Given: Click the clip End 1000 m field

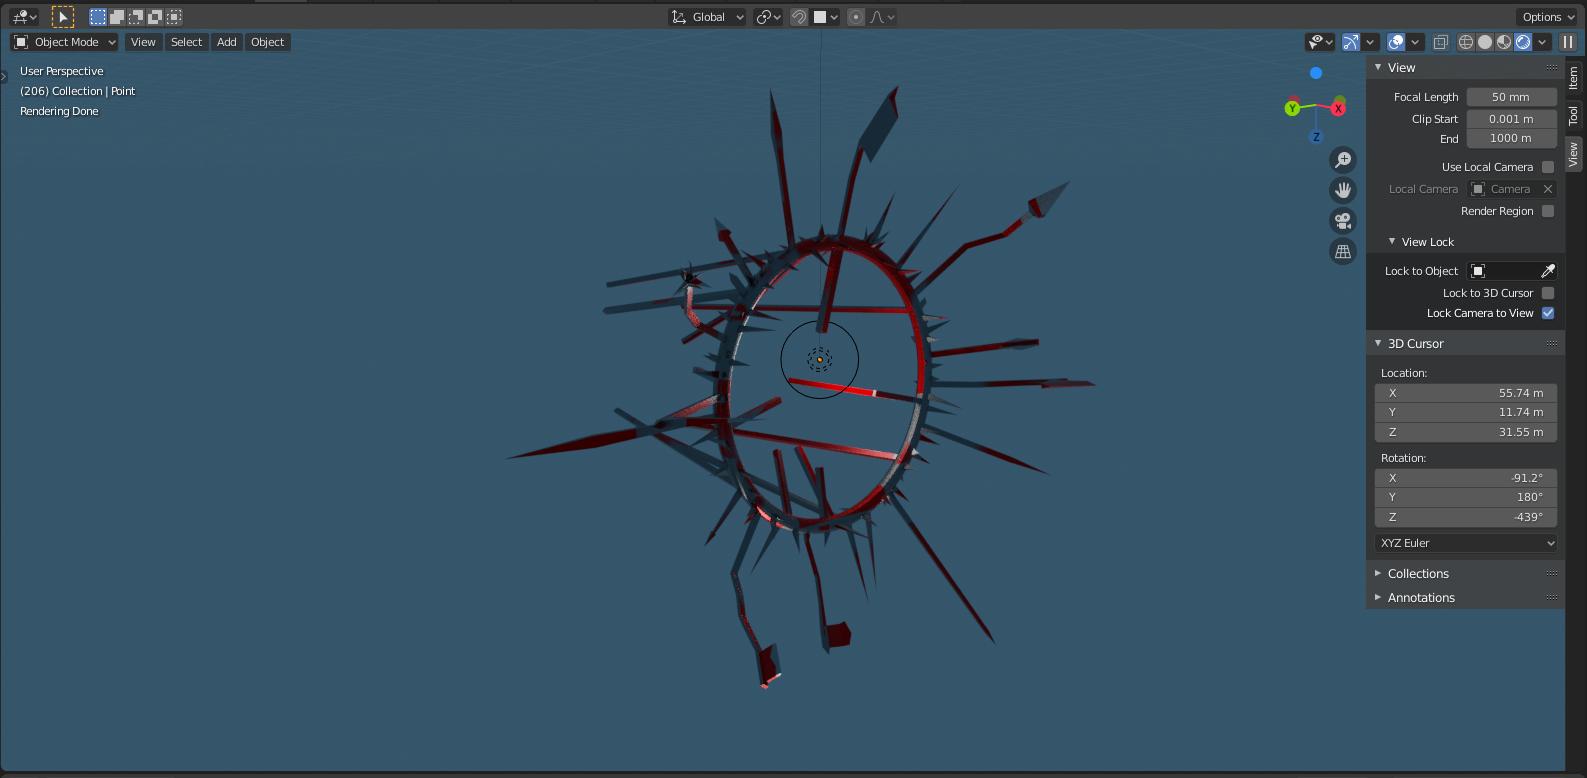Looking at the screenshot, I should tap(1512, 139).
